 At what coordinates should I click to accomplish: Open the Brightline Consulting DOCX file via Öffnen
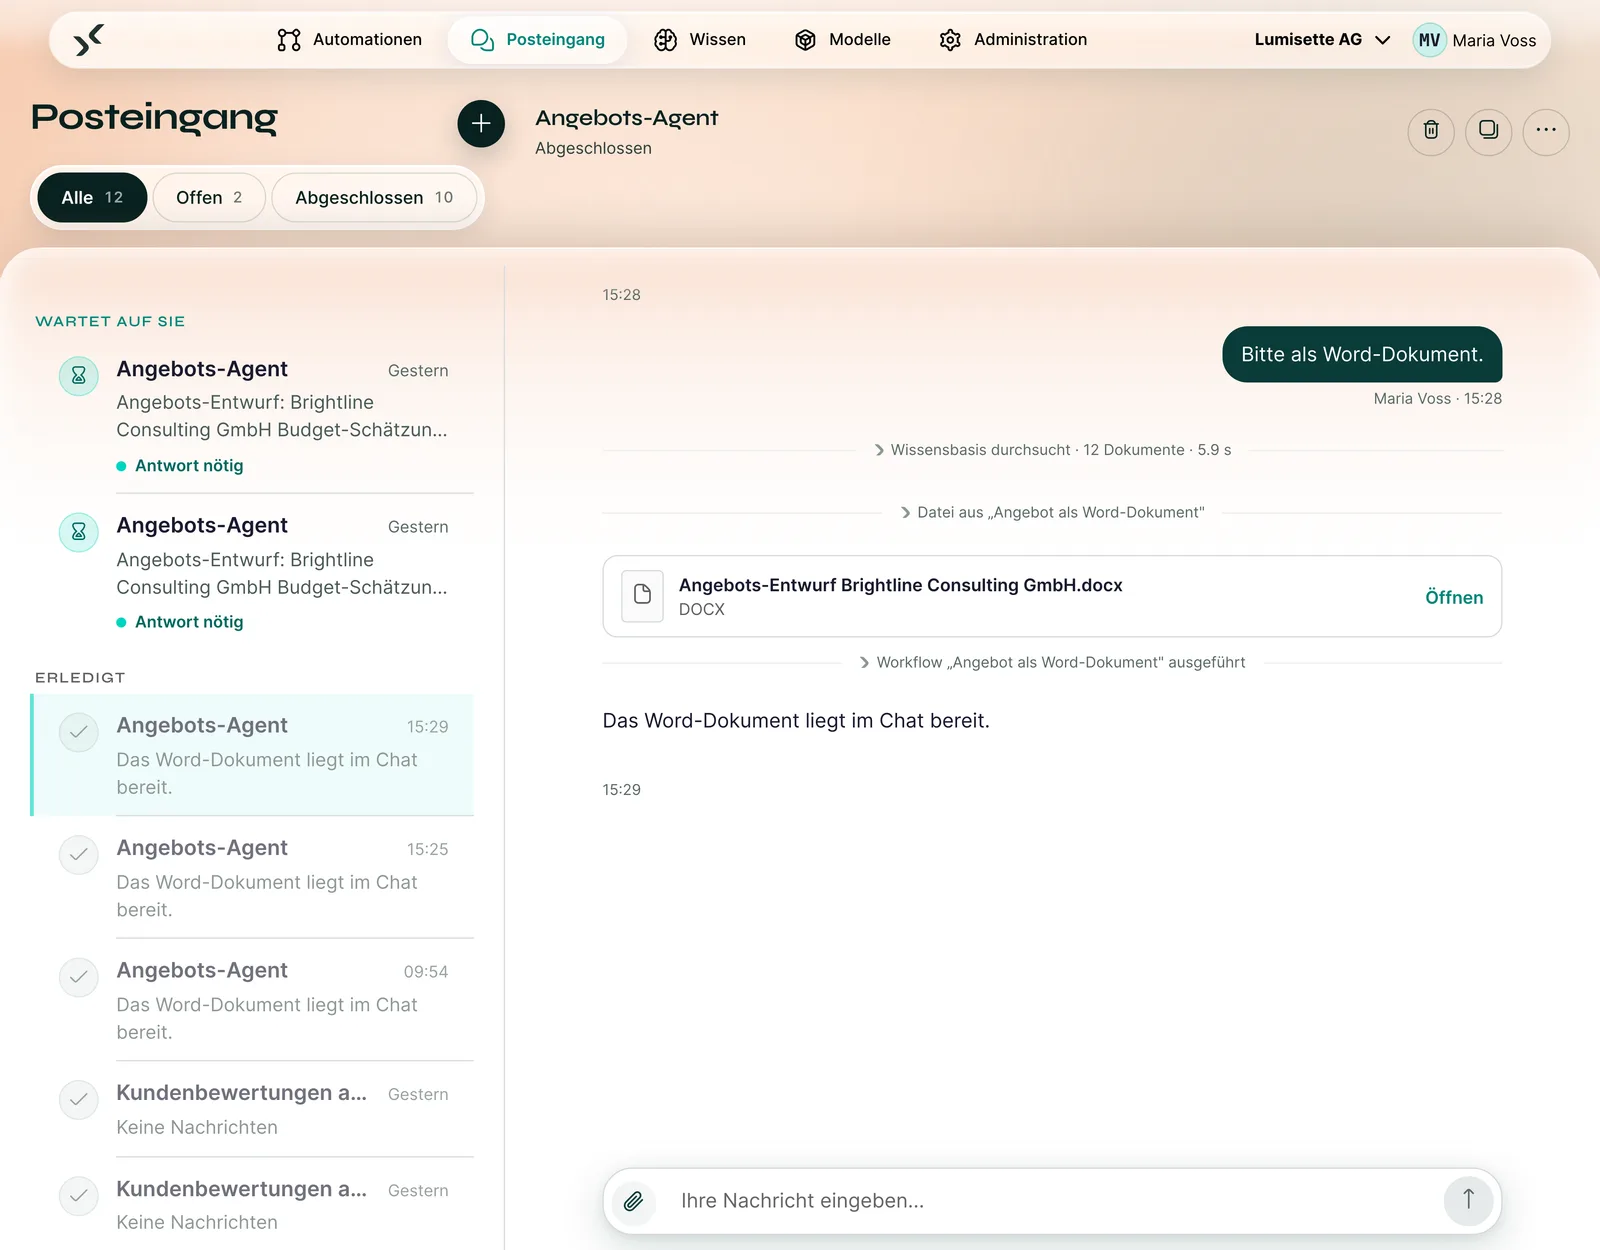tap(1454, 597)
